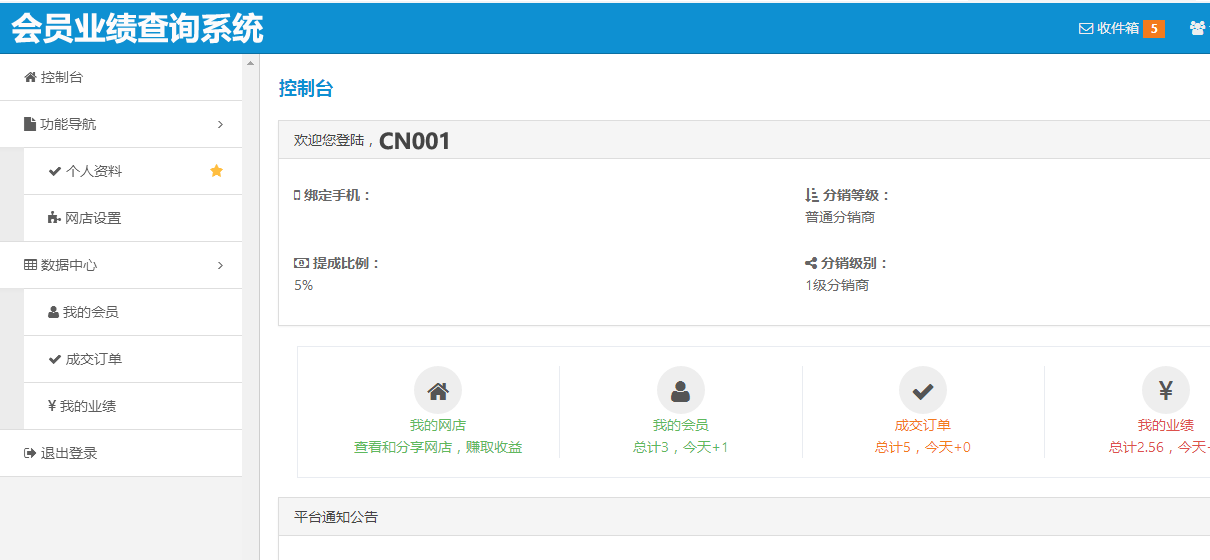Collapse the 功能导航 chevron arrow
1210x560 pixels.
coord(220,125)
